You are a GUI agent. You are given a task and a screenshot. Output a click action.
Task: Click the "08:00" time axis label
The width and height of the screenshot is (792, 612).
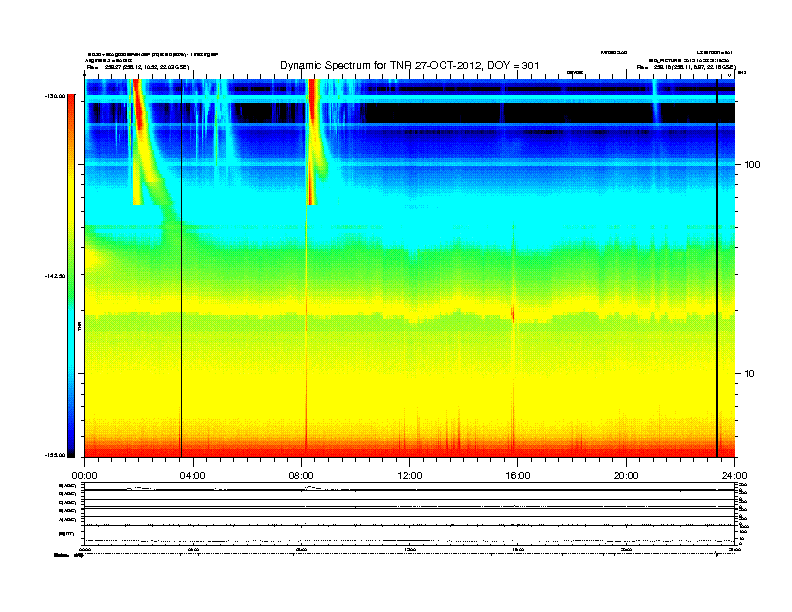click(301, 476)
